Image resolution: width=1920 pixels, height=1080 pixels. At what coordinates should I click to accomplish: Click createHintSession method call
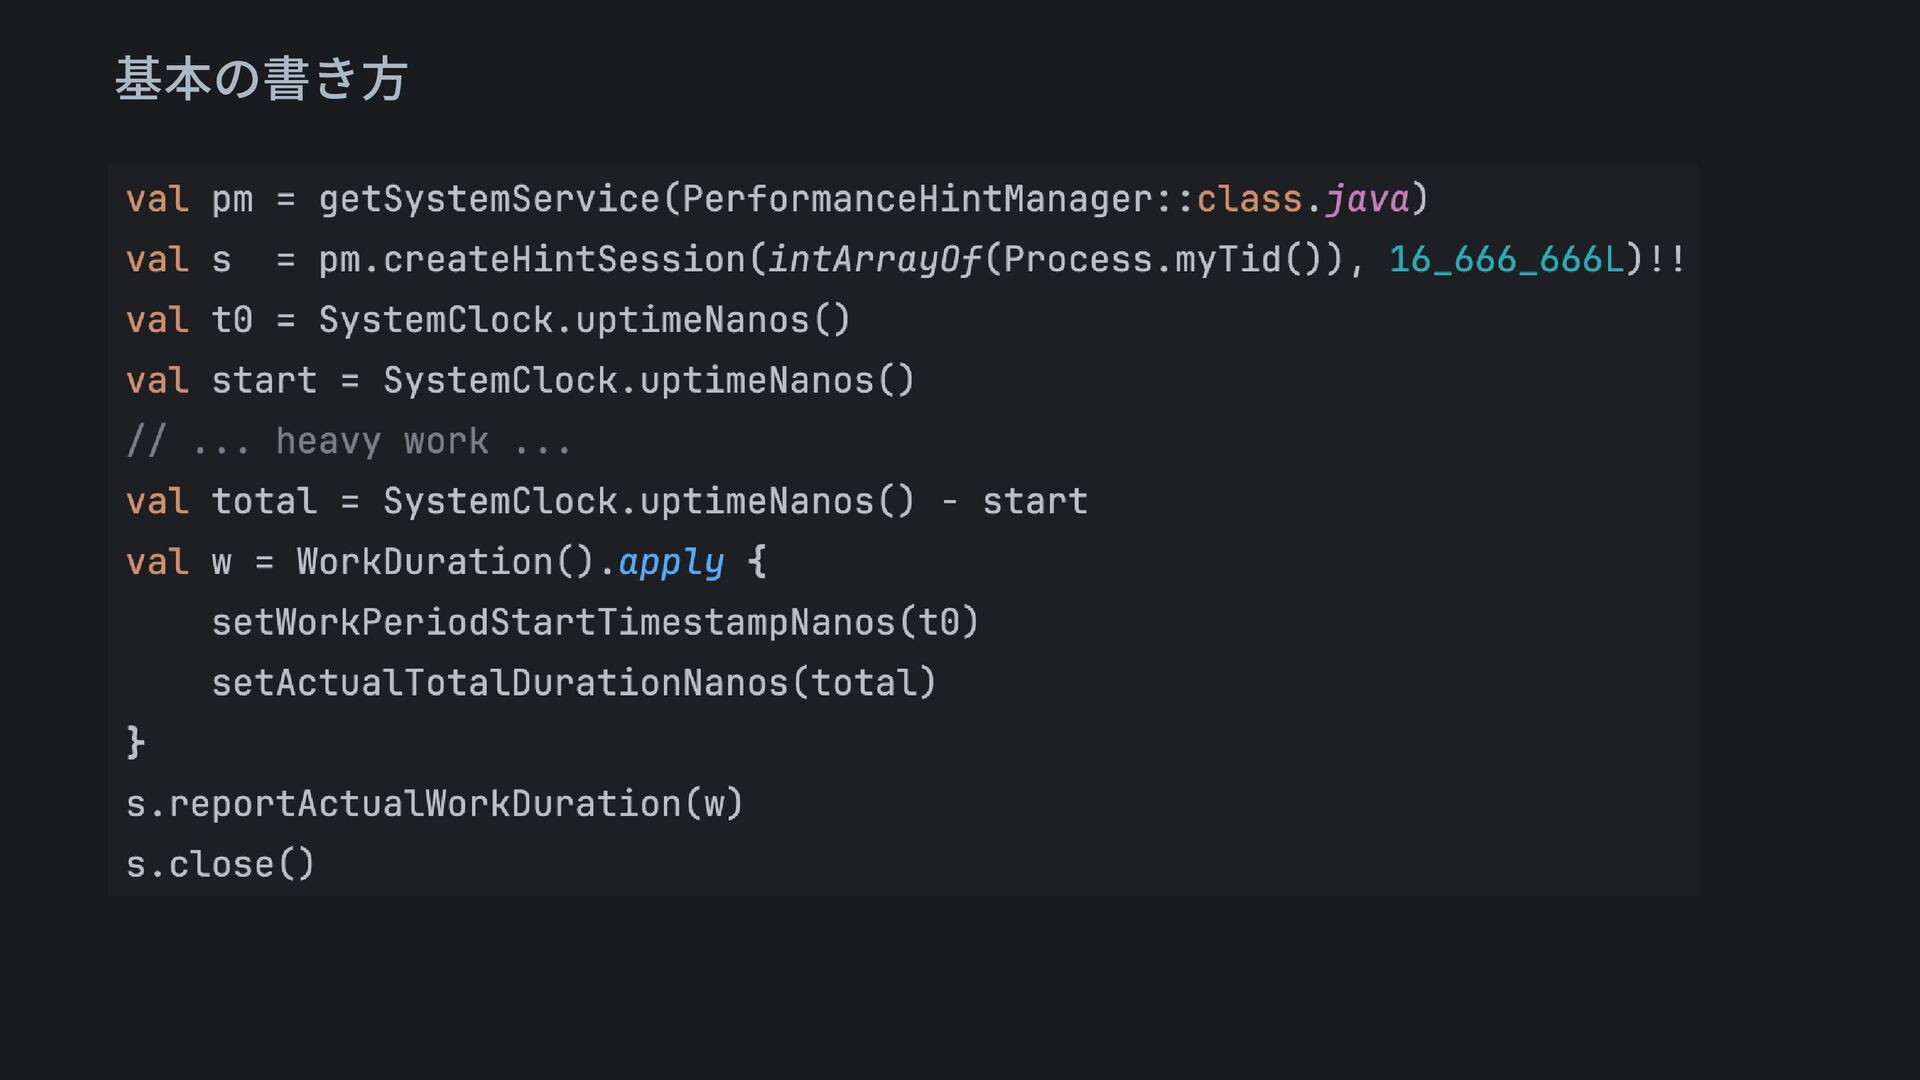click(564, 260)
